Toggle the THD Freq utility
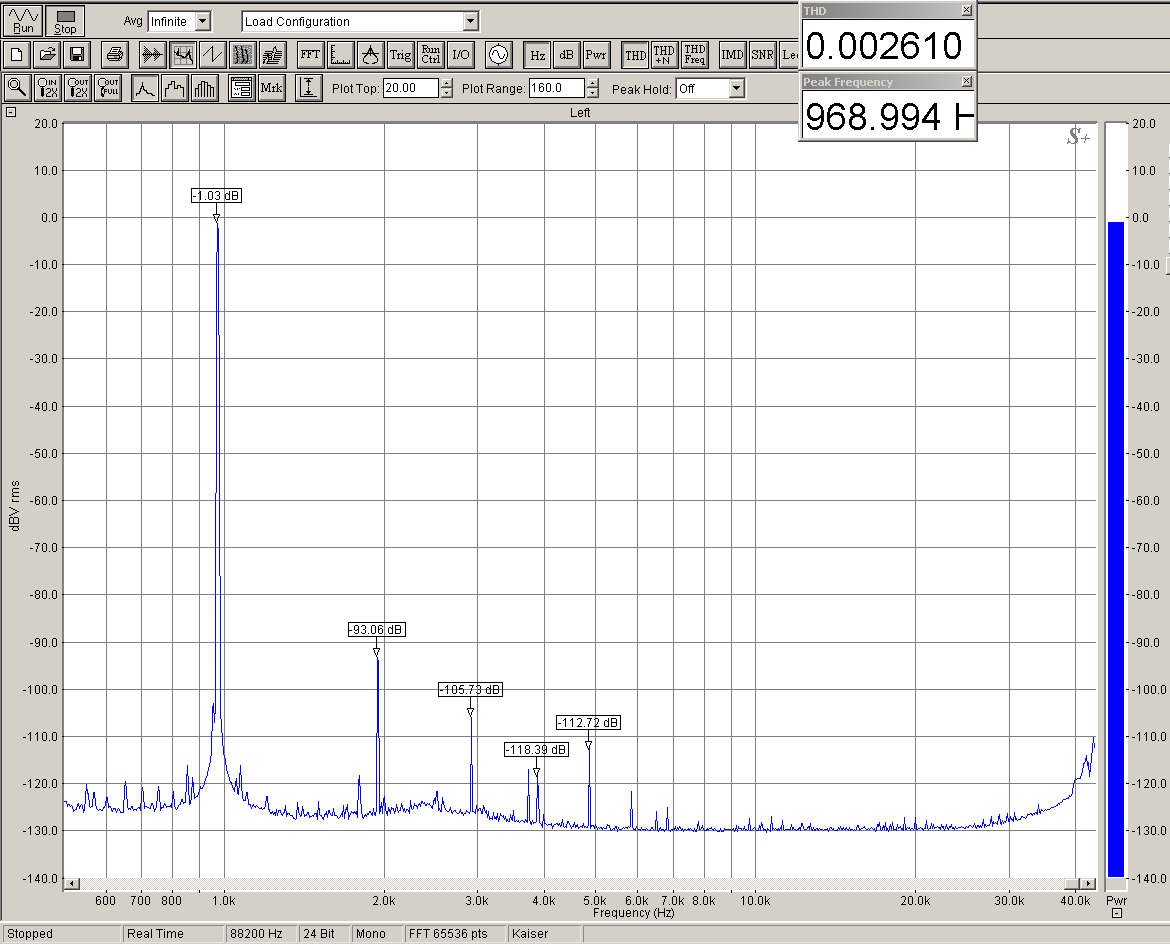Viewport: 1170px width, 944px height. pyautogui.click(x=695, y=54)
